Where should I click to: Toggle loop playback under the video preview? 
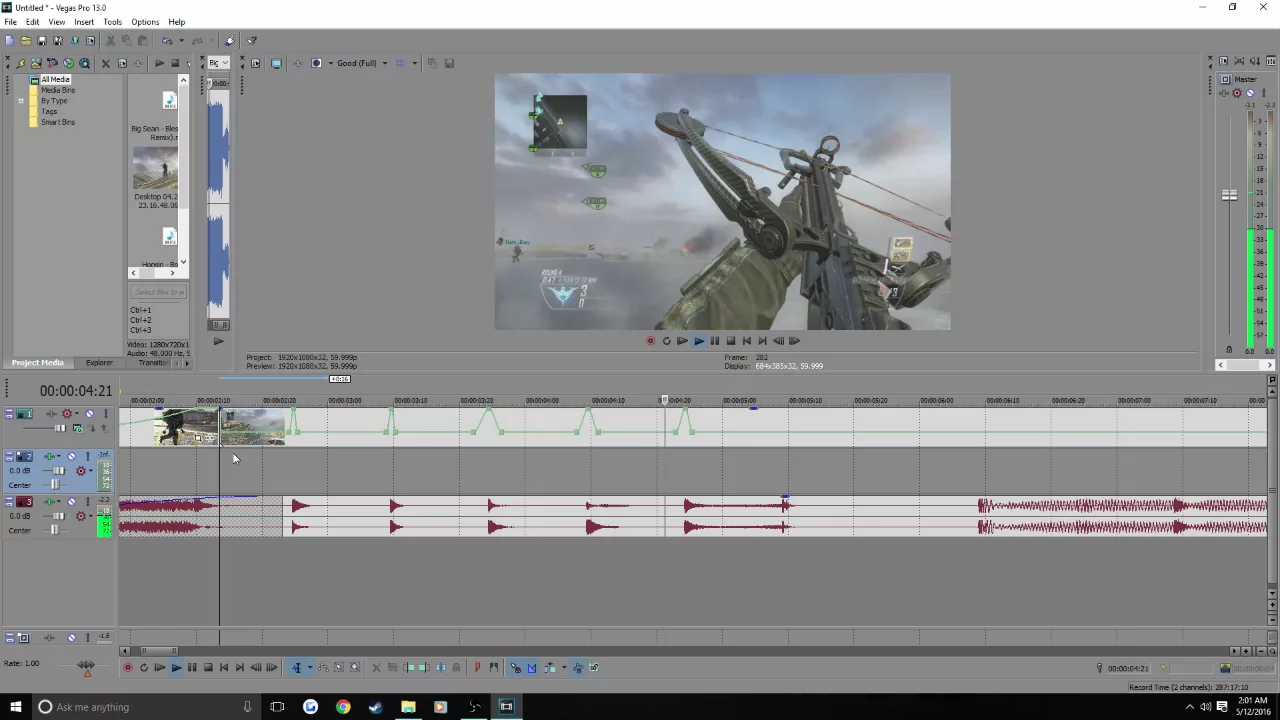[x=666, y=341]
